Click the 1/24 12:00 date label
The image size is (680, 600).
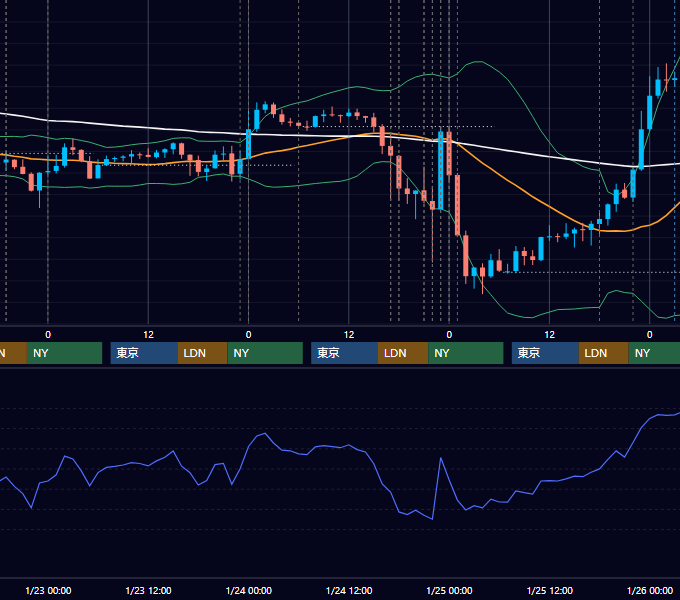pos(349,590)
